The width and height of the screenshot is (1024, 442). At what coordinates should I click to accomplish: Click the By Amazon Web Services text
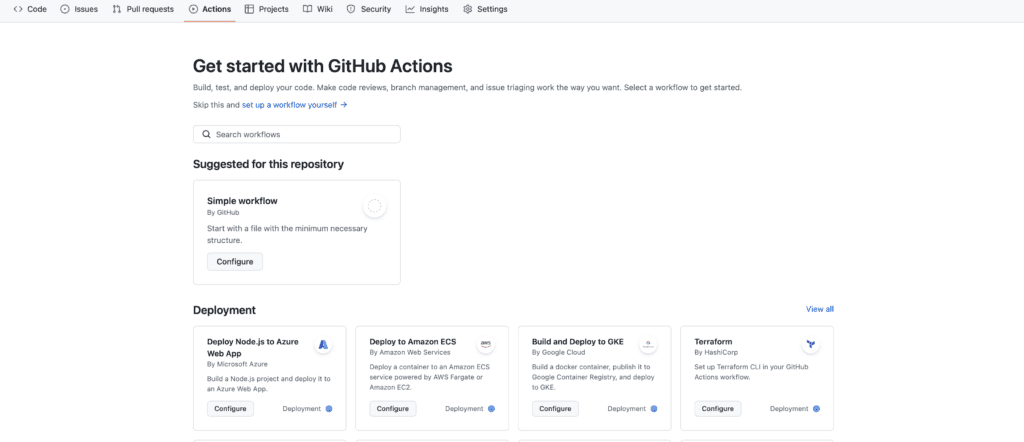point(410,353)
